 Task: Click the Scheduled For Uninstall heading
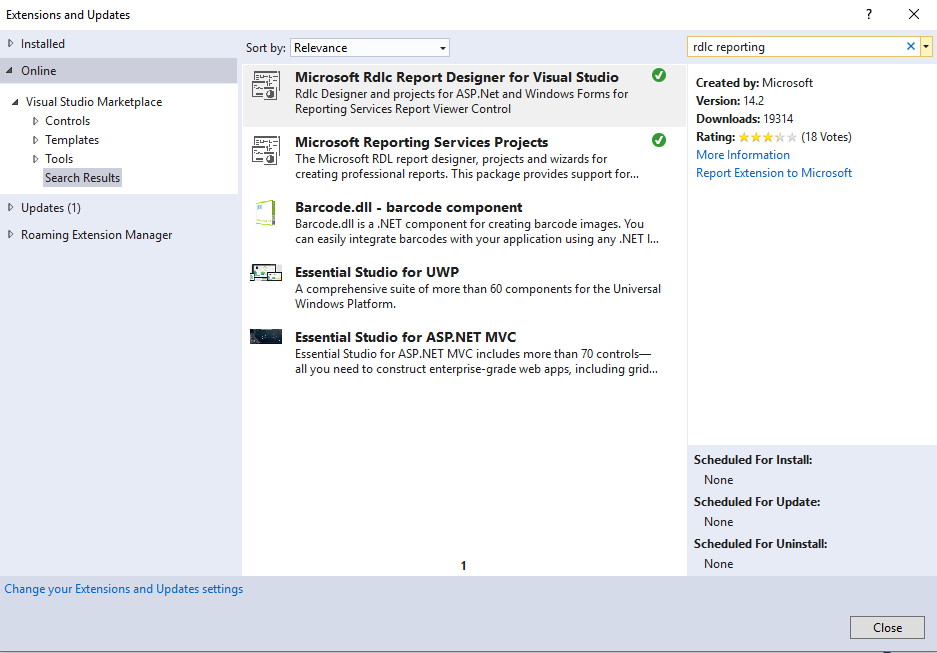pyautogui.click(x=761, y=544)
